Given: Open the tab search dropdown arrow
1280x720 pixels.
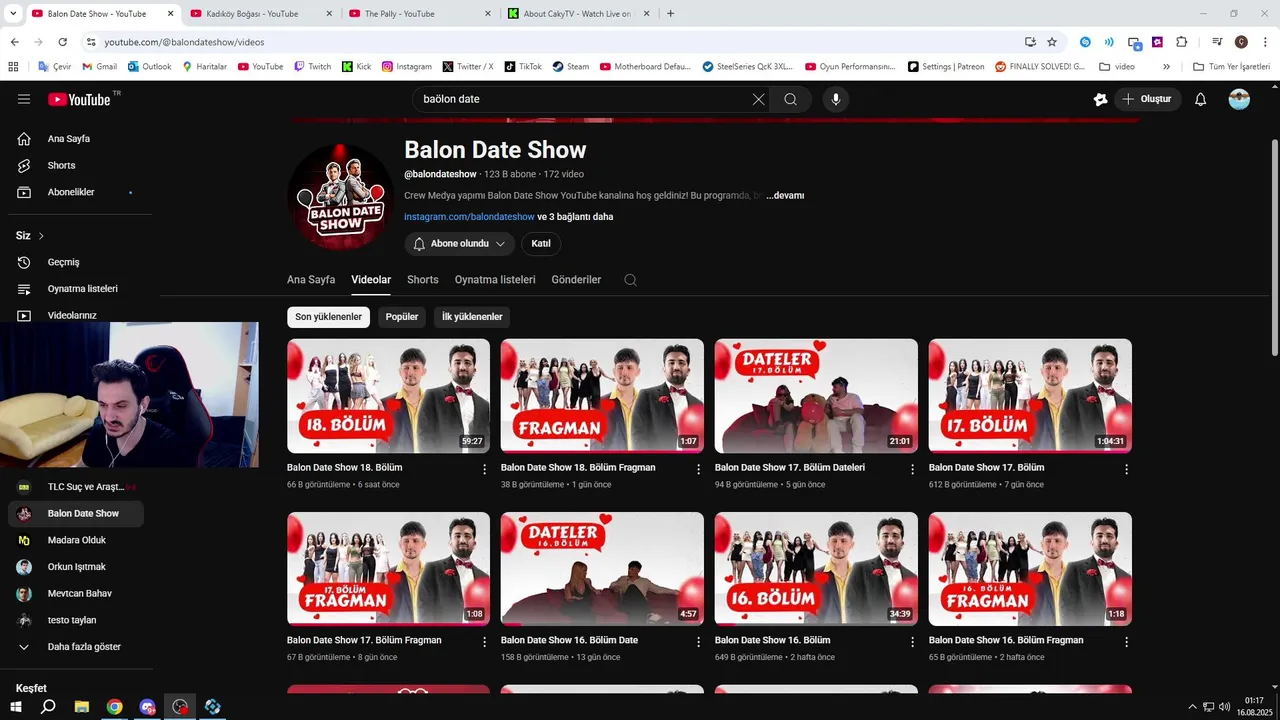Looking at the screenshot, I should (x=14, y=13).
